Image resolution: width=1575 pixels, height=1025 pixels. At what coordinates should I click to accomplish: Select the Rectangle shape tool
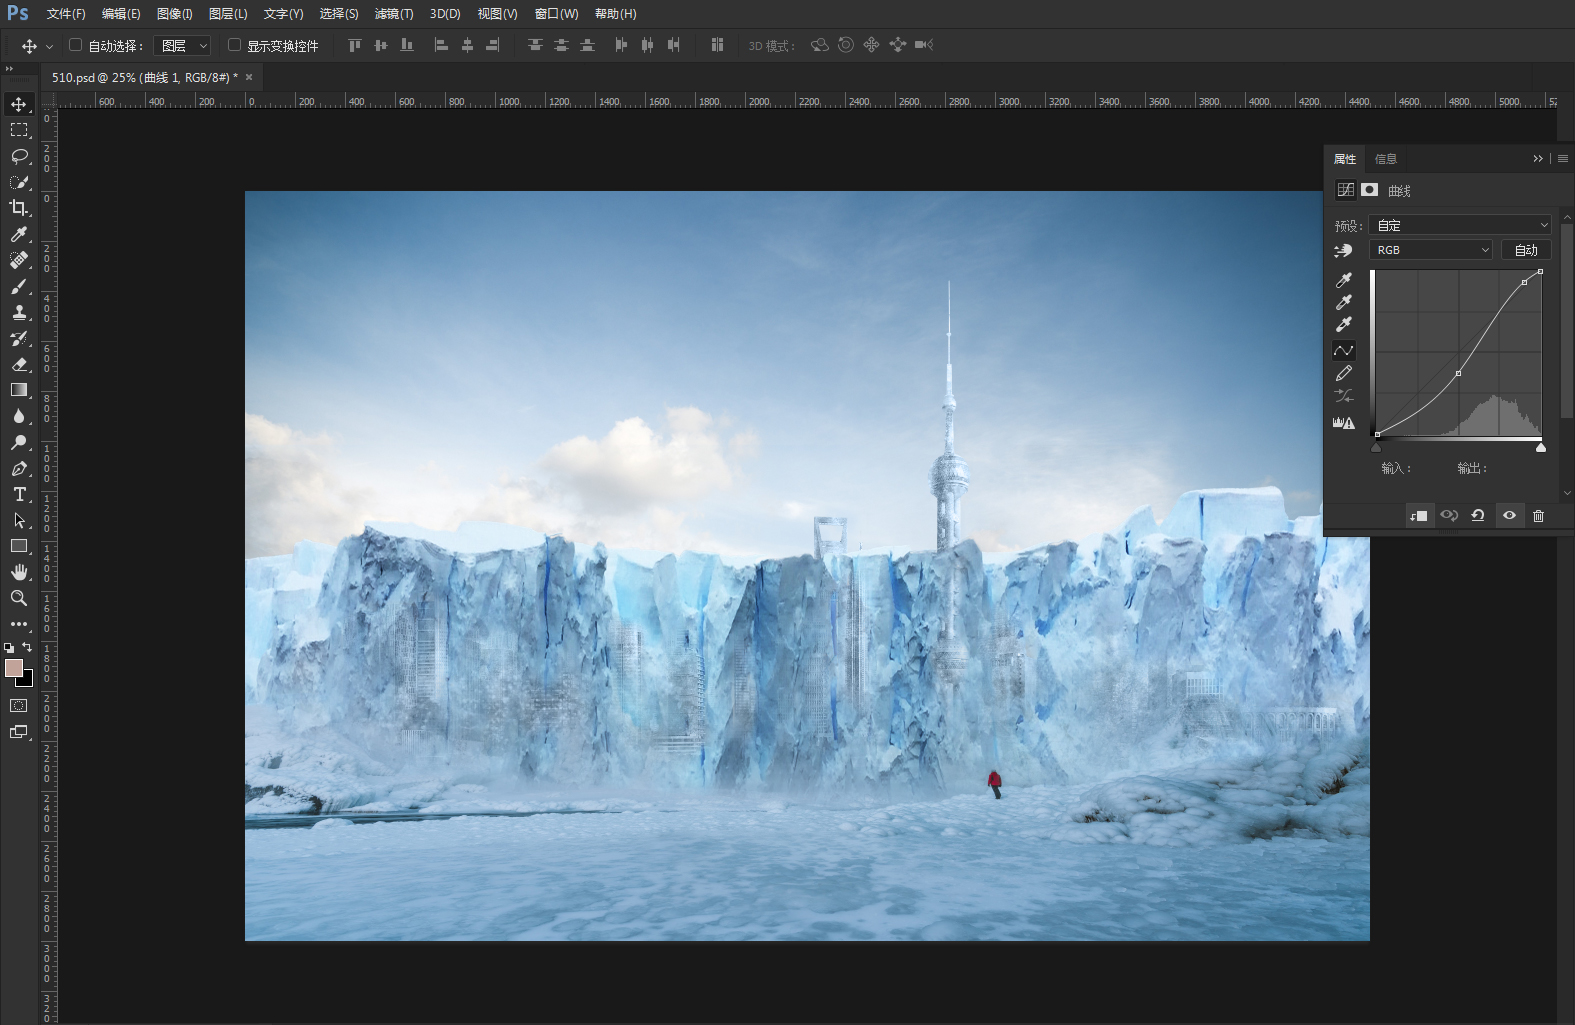(x=19, y=546)
